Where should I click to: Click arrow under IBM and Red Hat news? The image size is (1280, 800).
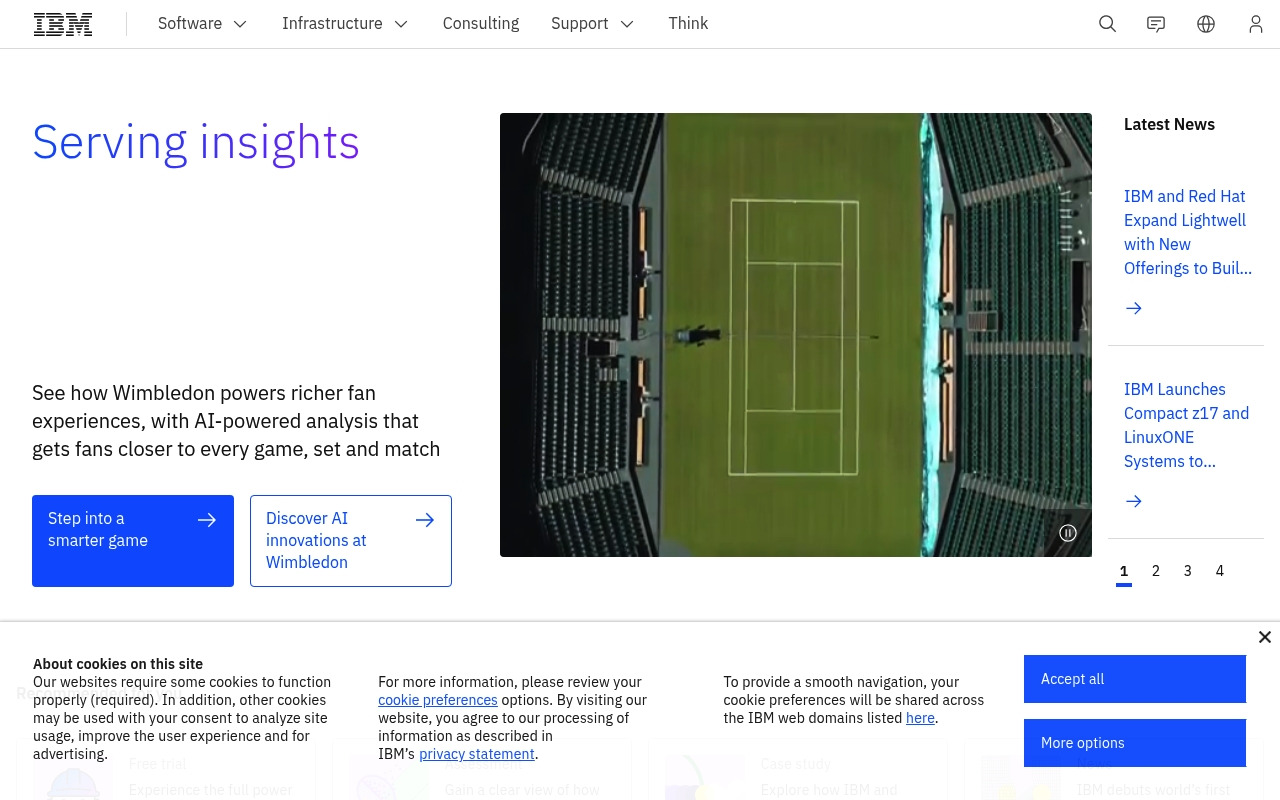click(x=1133, y=308)
